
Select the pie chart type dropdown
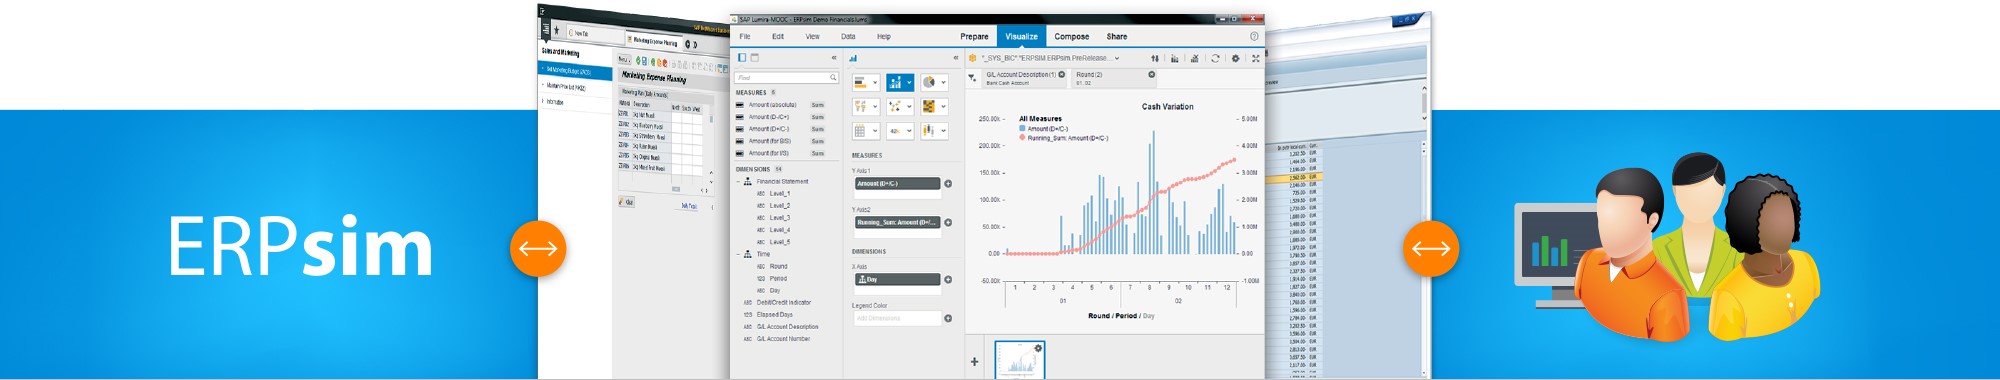[934, 82]
